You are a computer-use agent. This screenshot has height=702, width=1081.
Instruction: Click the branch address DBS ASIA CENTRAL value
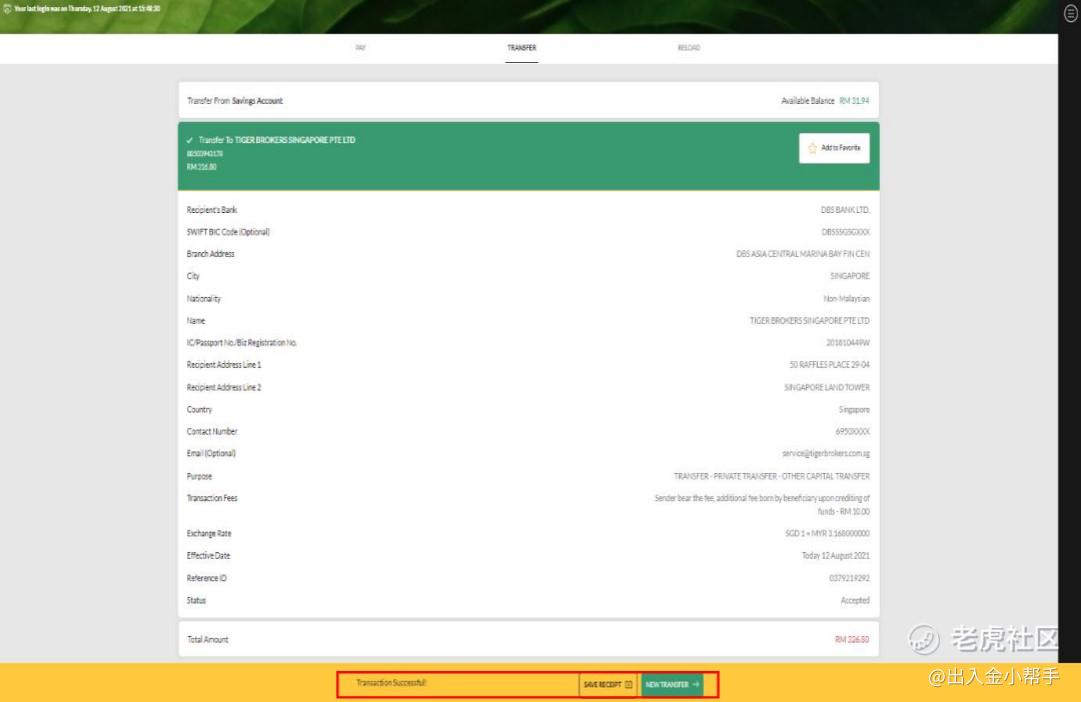[x=803, y=254]
